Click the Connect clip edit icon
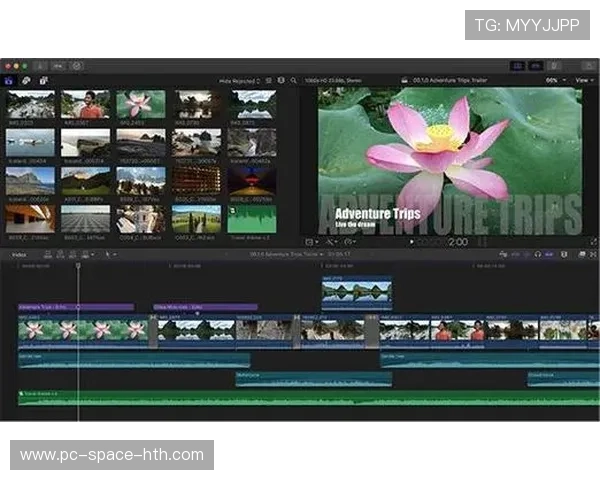This screenshot has width=600, height=480. click(48, 255)
